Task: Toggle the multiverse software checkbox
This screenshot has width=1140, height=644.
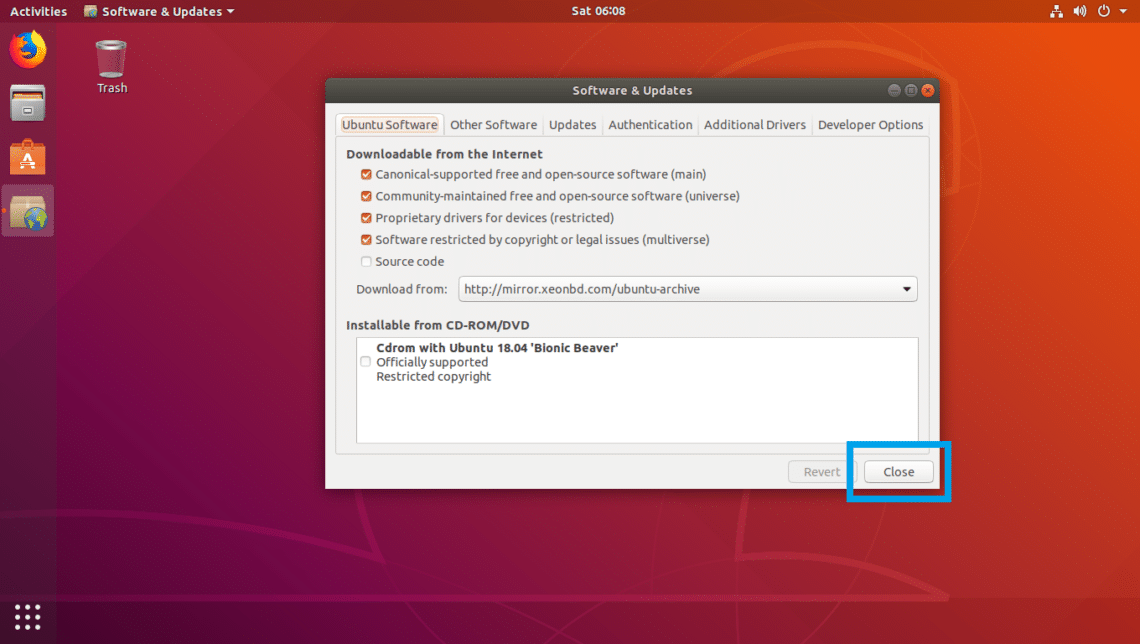Action: (366, 240)
